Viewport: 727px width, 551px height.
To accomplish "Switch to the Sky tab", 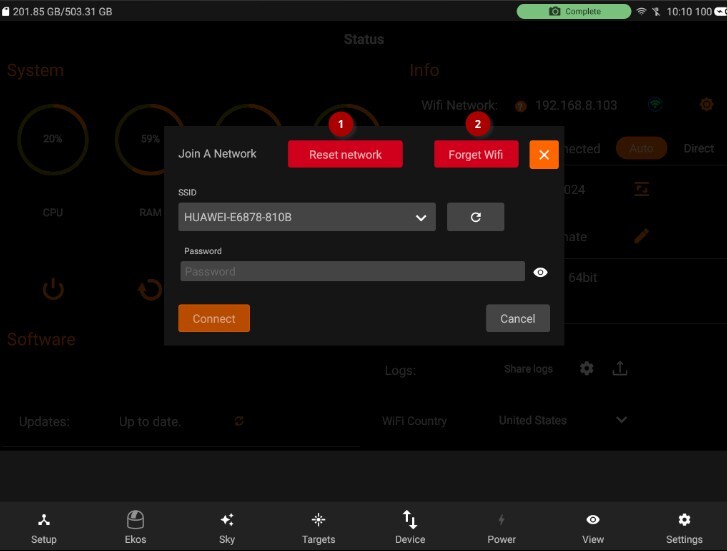I will tap(227, 528).
